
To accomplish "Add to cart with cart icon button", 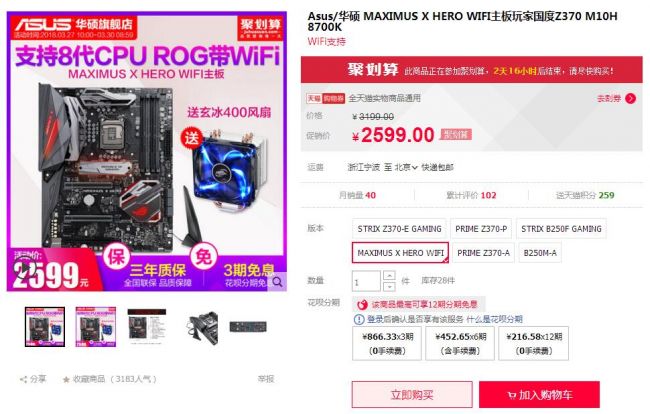I will (x=539, y=395).
